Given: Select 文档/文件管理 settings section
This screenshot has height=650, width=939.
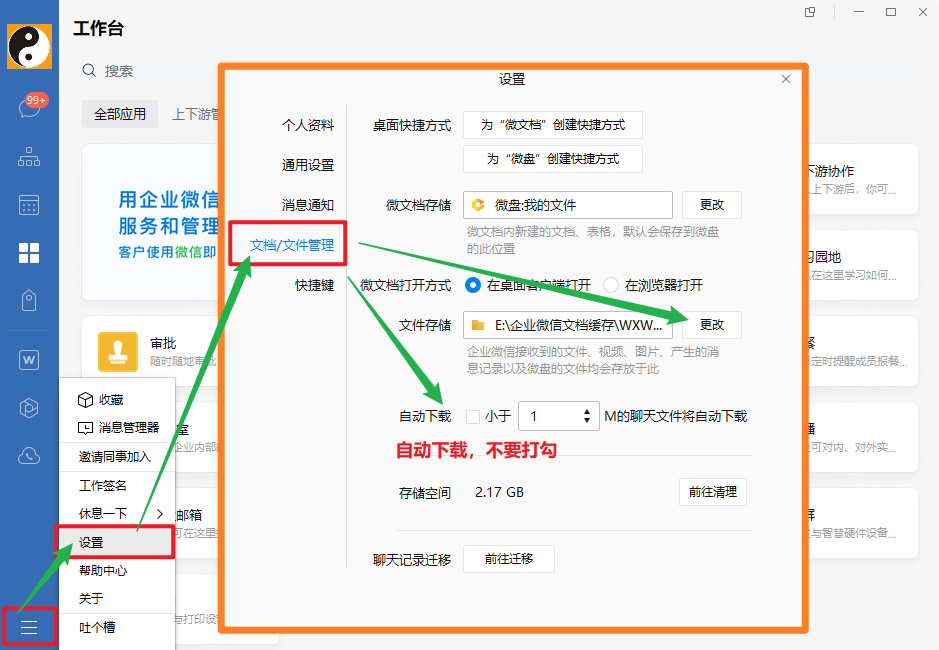Looking at the screenshot, I should point(292,245).
